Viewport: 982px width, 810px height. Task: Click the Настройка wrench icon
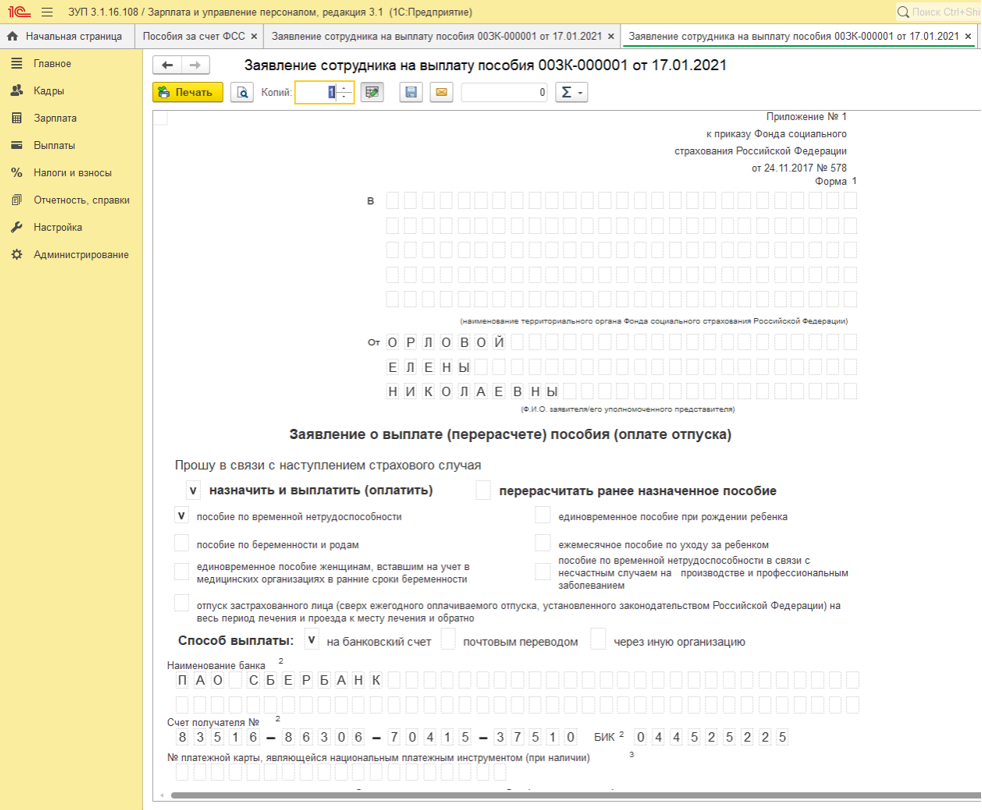(x=17, y=227)
